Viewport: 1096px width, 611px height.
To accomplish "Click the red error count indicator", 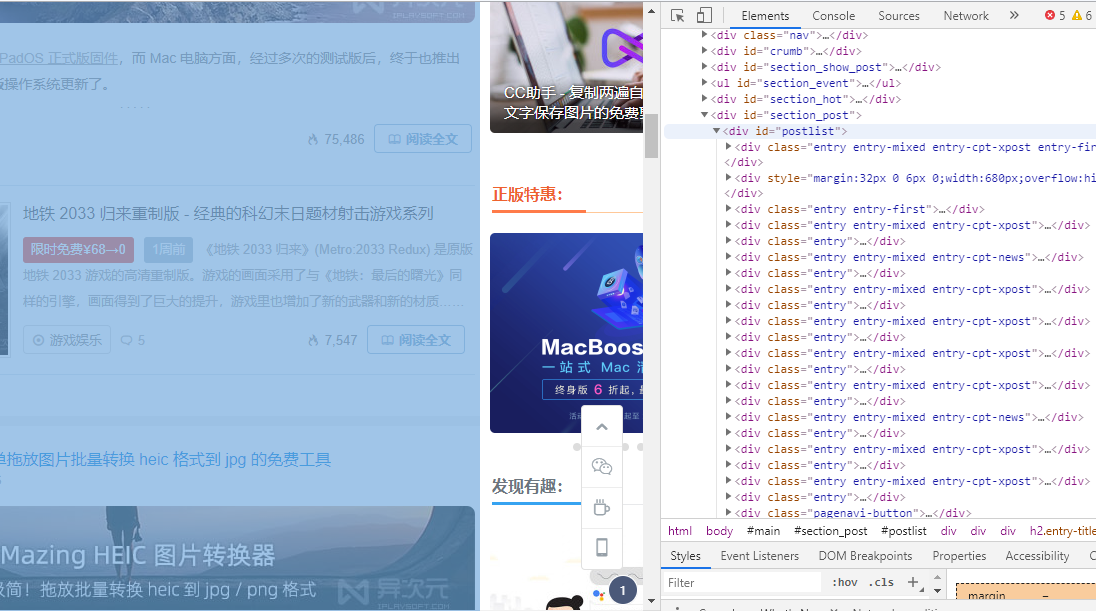I will pyautogui.click(x=1055, y=15).
